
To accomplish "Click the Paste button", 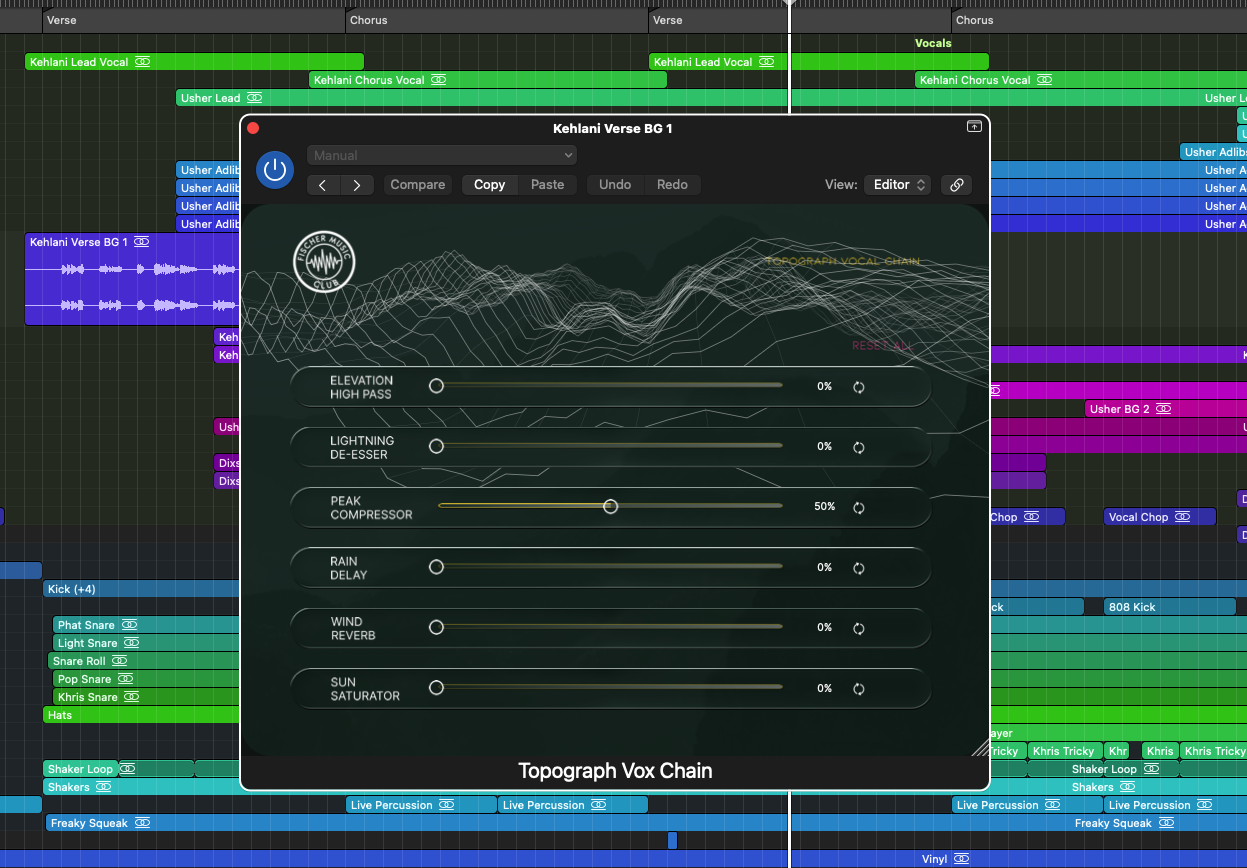I will tap(548, 185).
